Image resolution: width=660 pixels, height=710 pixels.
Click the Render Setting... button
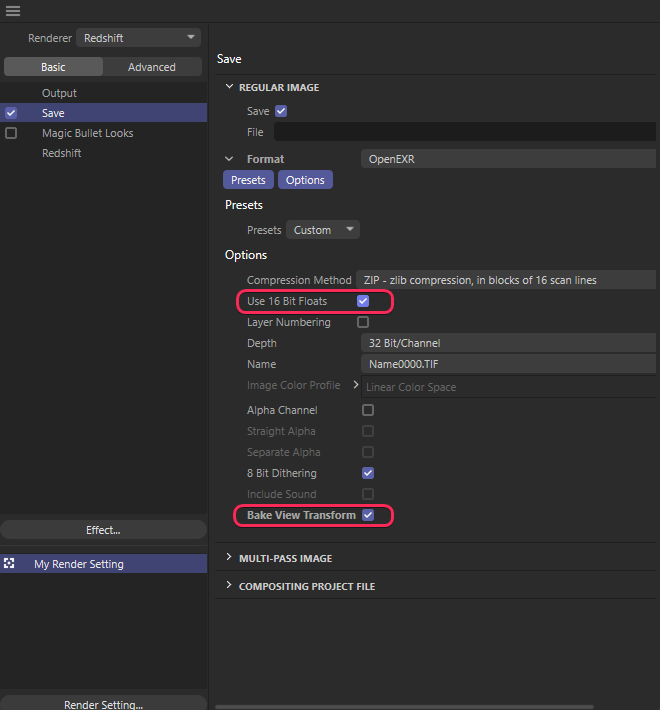pyautogui.click(x=103, y=703)
